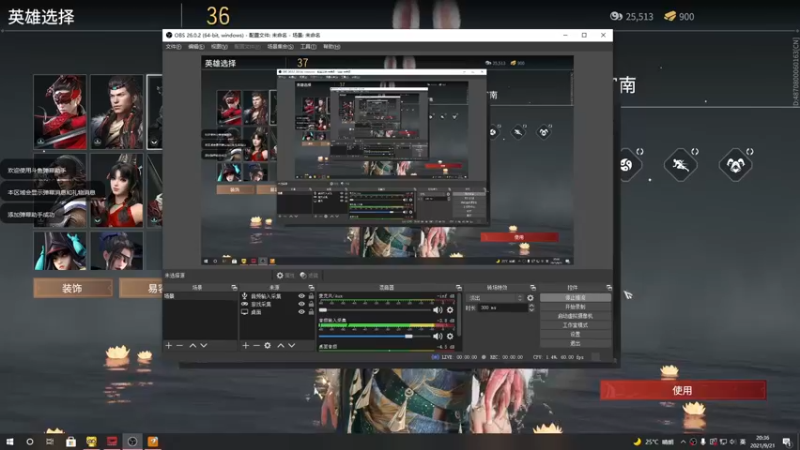Move scene down in Scenes panel
This screenshot has height=450, width=800.
(204, 345)
